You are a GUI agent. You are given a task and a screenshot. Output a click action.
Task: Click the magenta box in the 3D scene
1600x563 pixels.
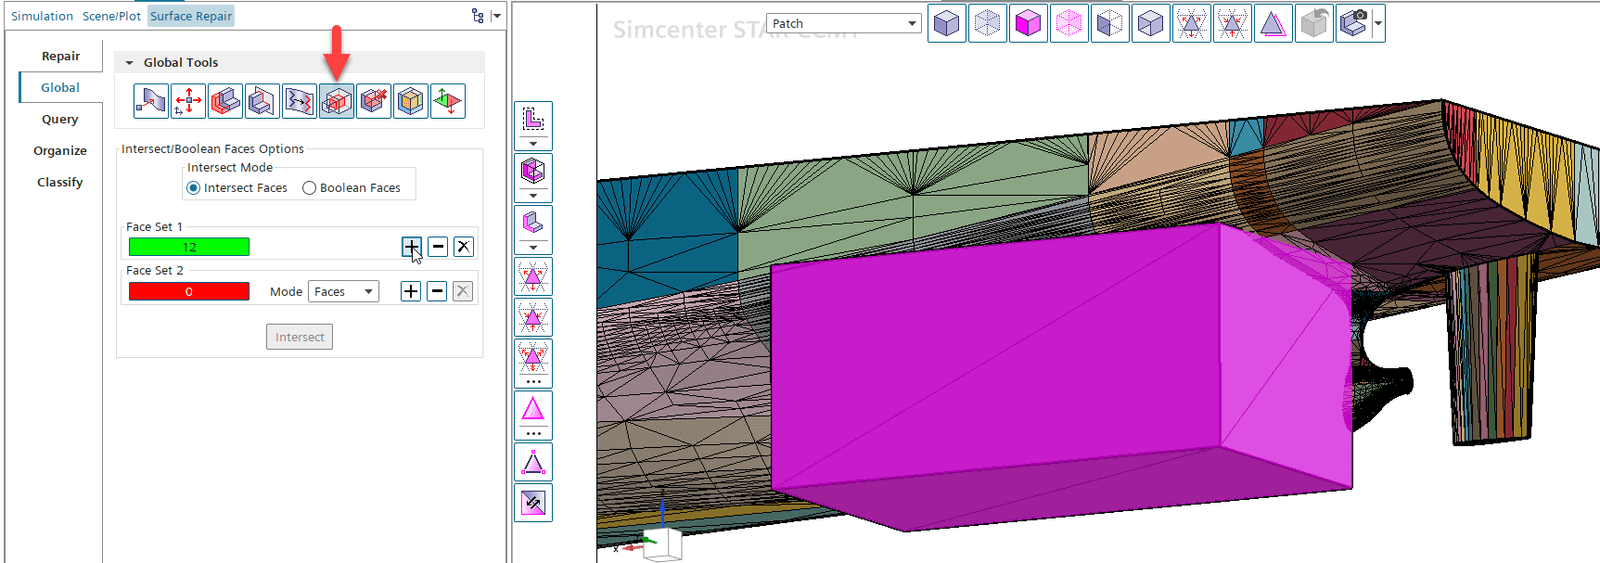(x=1060, y=375)
